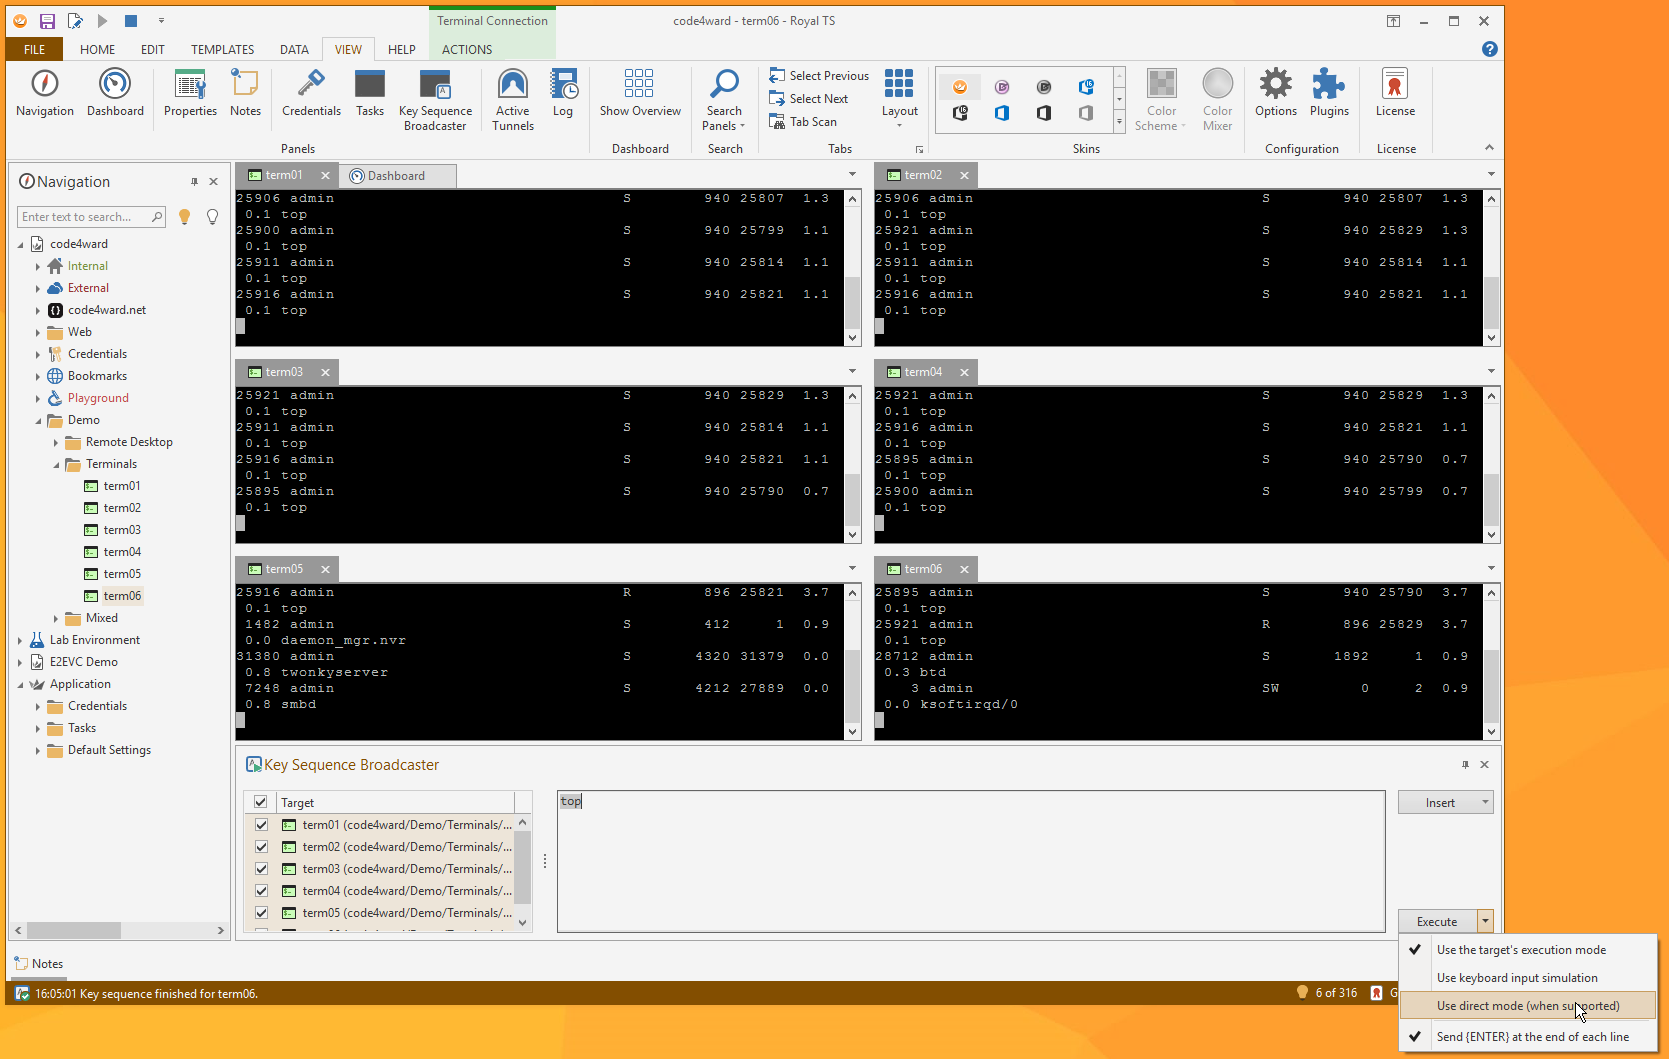
Task: Open the Execute button dropdown arrow
Action: click(1484, 921)
